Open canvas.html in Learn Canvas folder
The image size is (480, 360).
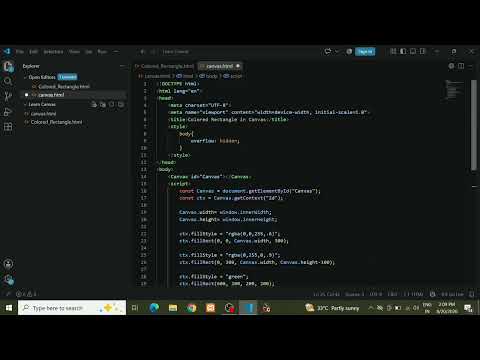43,114
